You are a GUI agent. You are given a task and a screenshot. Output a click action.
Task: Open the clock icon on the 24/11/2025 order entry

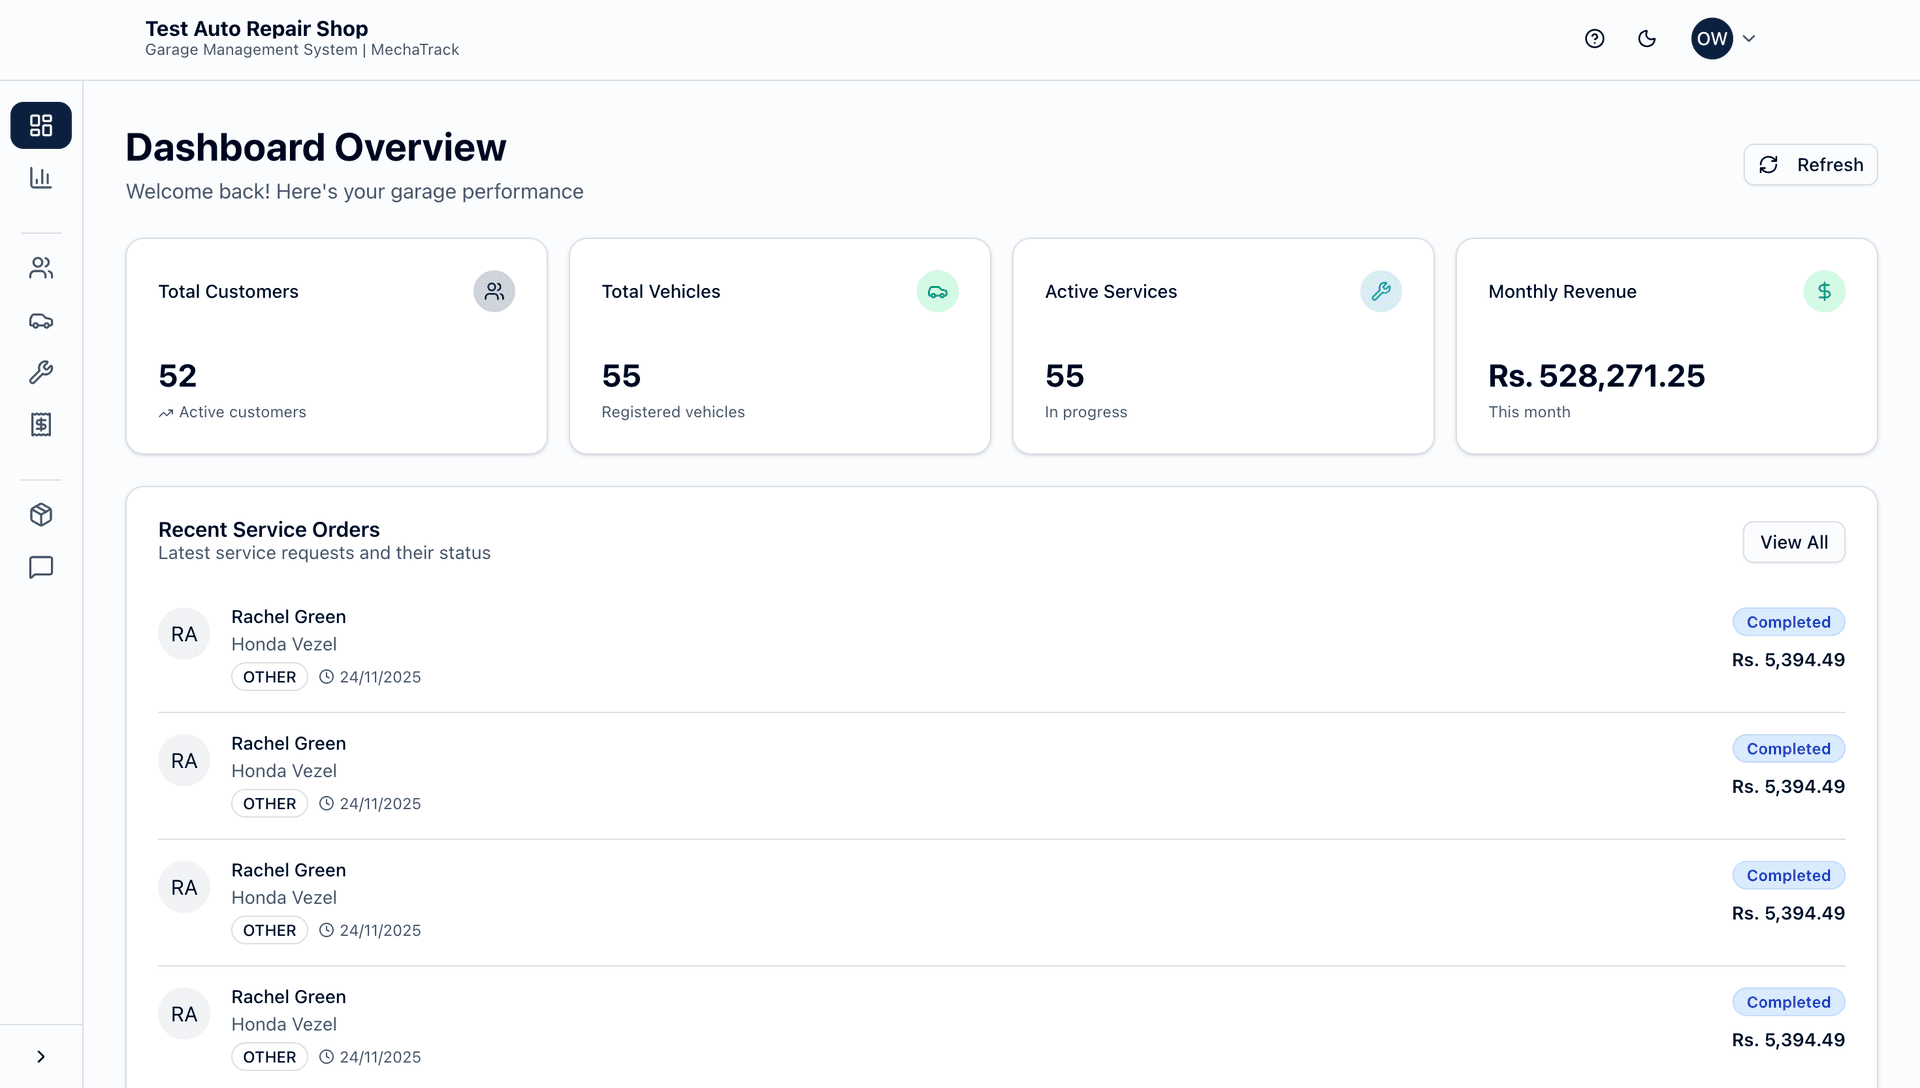[x=325, y=676]
